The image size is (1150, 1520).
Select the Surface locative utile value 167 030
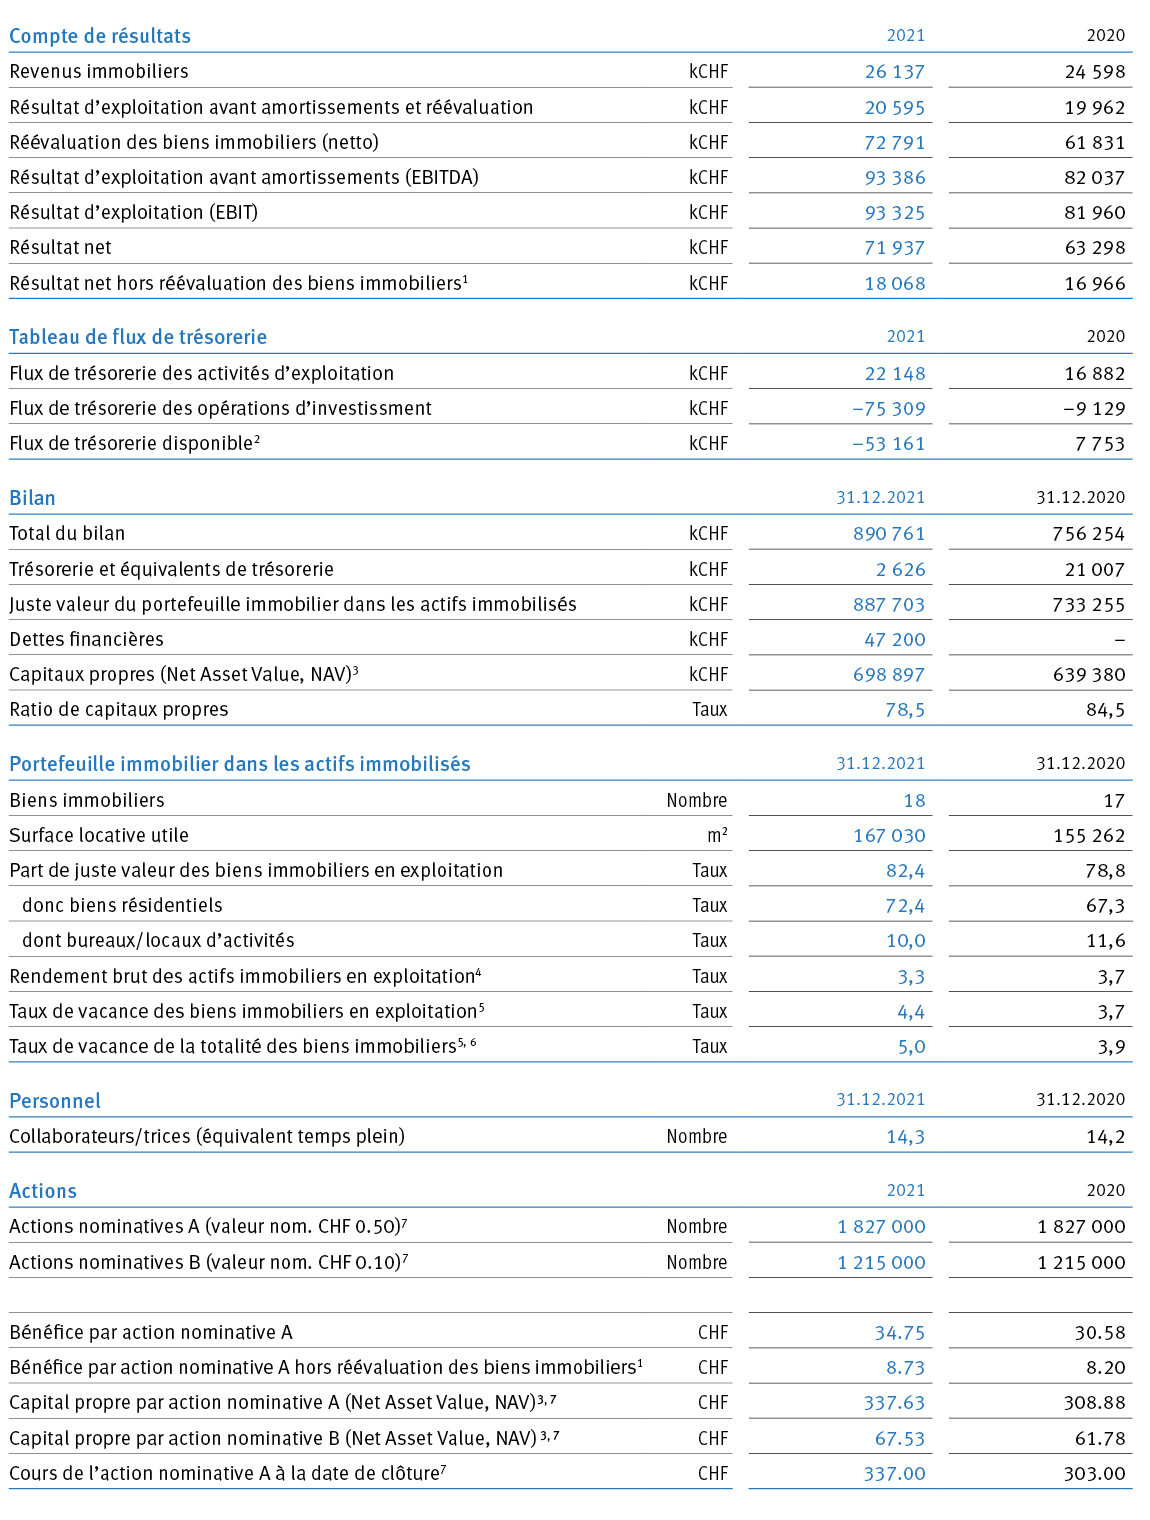[x=889, y=836]
